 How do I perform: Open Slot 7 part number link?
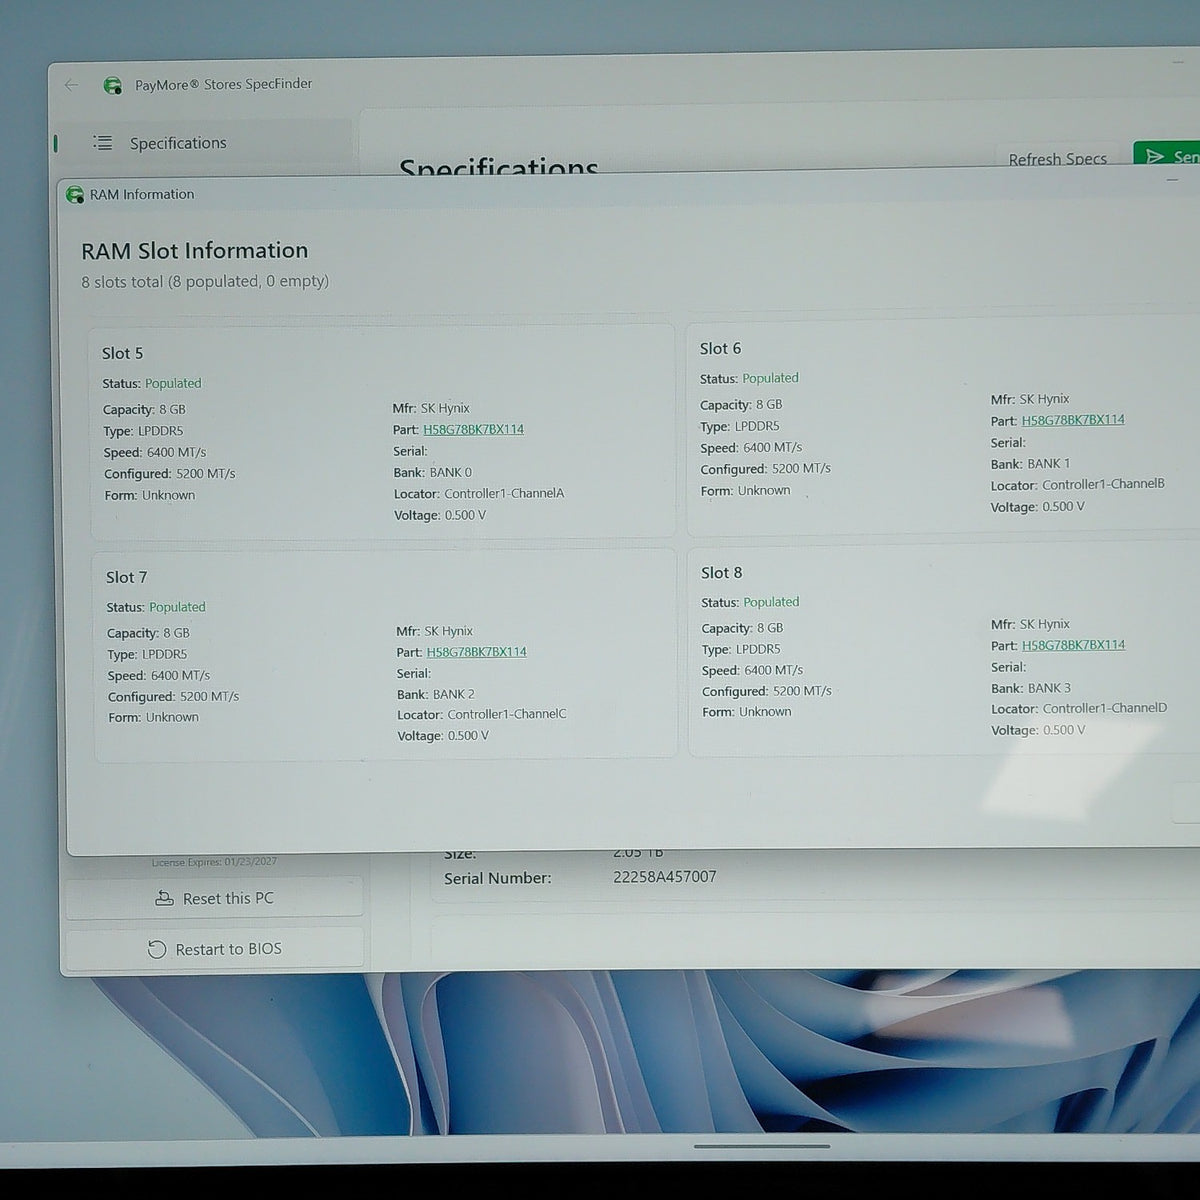[x=476, y=652]
